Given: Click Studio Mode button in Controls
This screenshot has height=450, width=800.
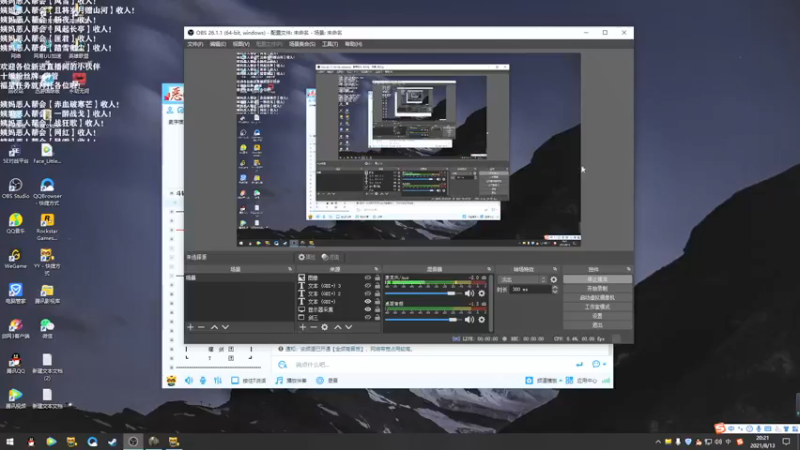Looking at the screenshot, I should pos(597,307).
